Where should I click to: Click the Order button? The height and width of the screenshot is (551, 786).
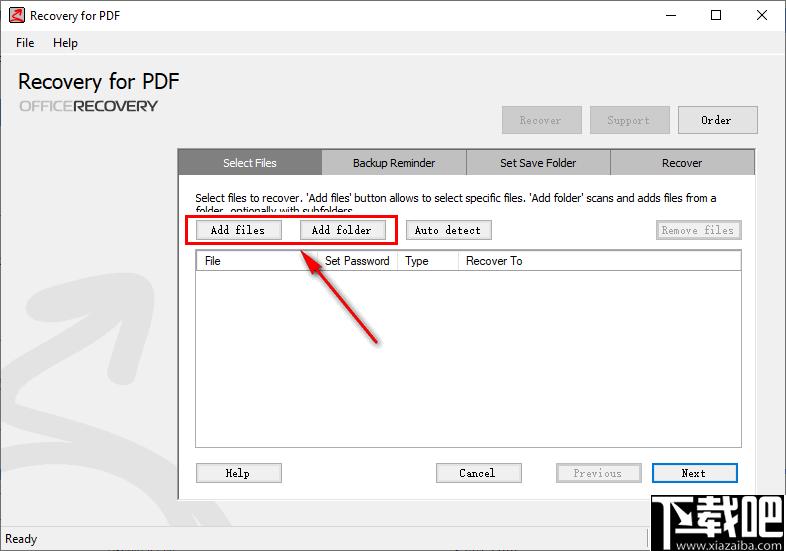pyautogui.click(x=717, y=120)
